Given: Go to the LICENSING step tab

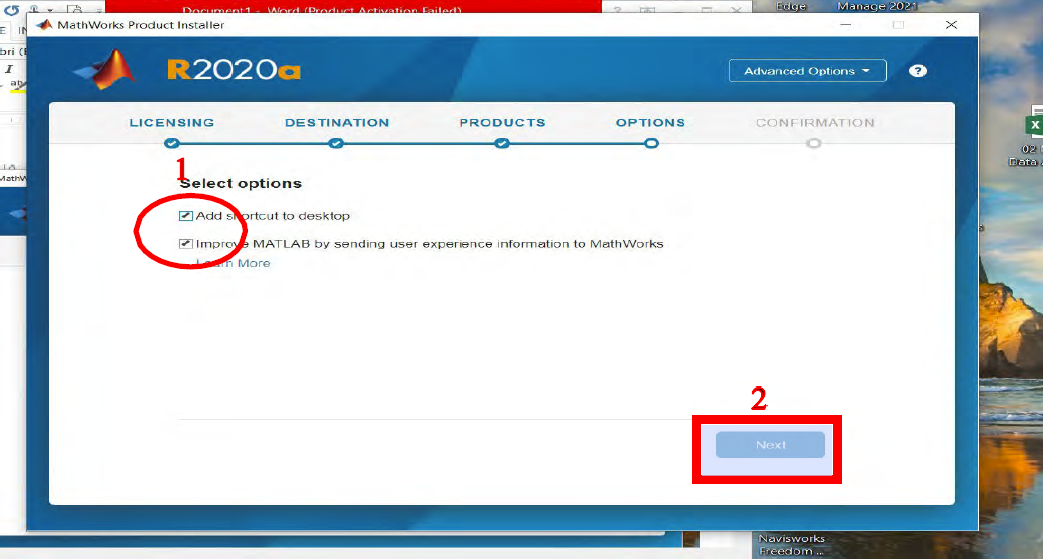Looking at the screenshot, I should [x=172, y=123].
